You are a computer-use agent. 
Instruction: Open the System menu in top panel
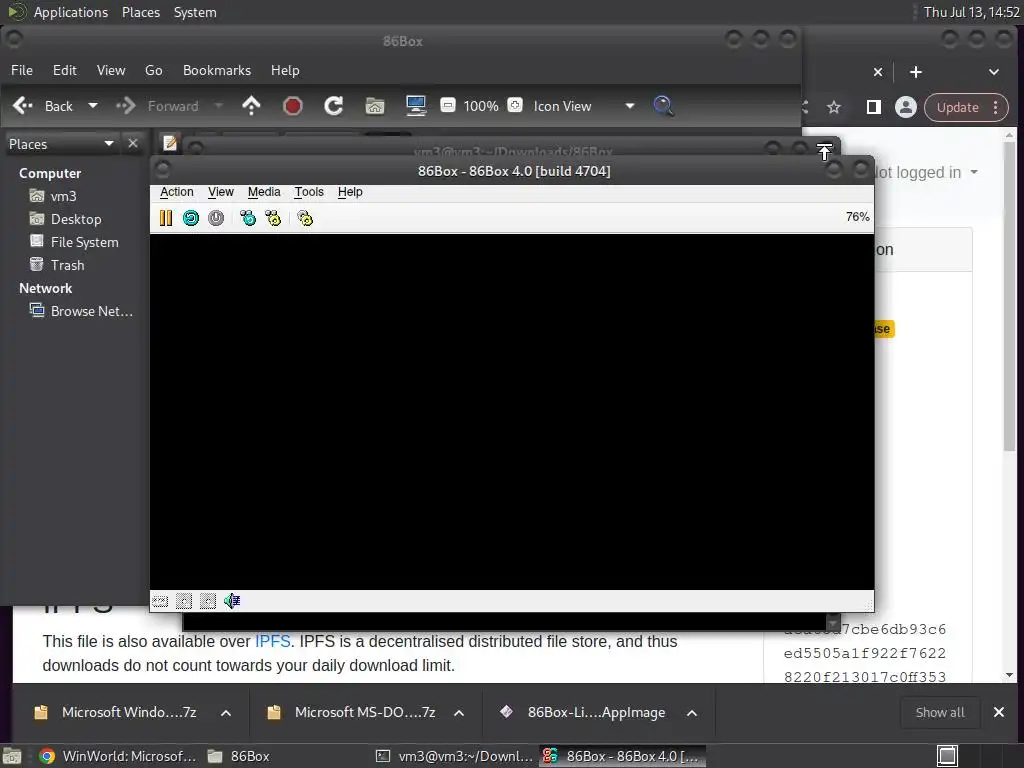point(195,12)
